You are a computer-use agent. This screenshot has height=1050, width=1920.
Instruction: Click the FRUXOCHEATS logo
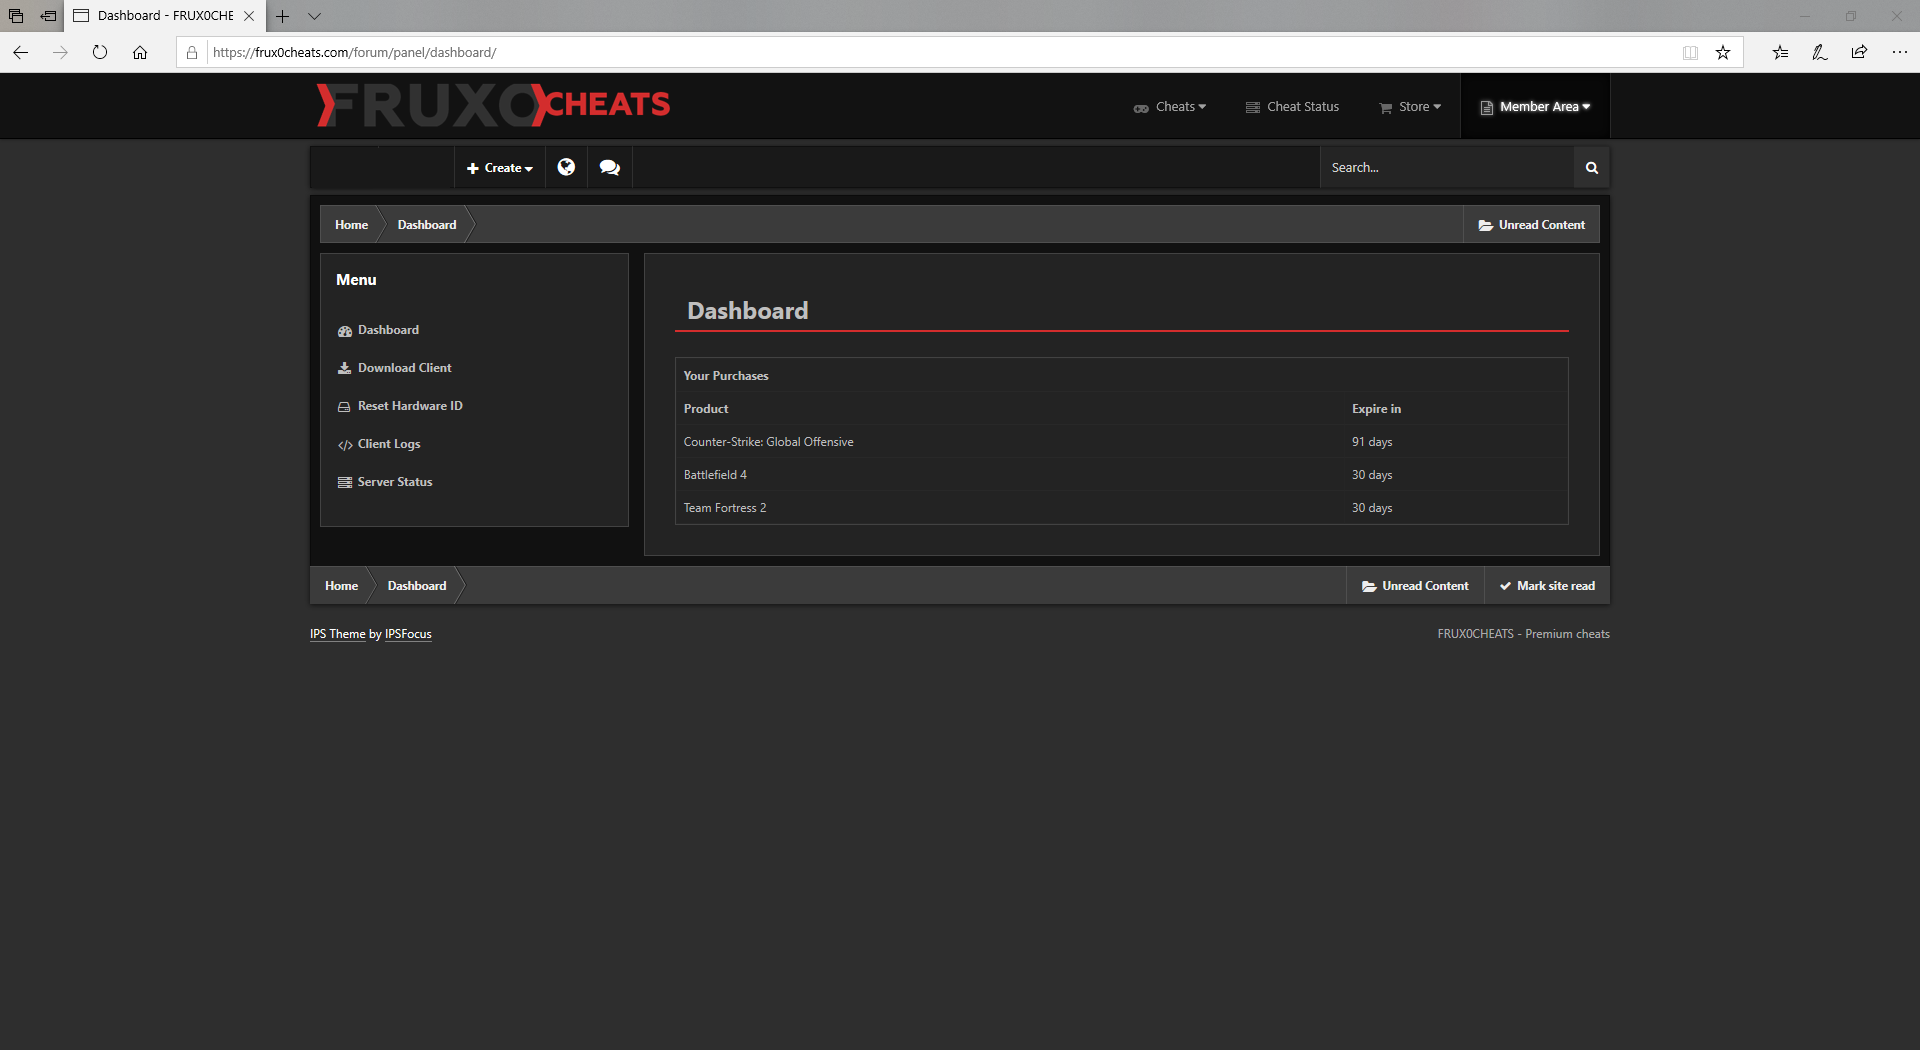pos(493,105)
